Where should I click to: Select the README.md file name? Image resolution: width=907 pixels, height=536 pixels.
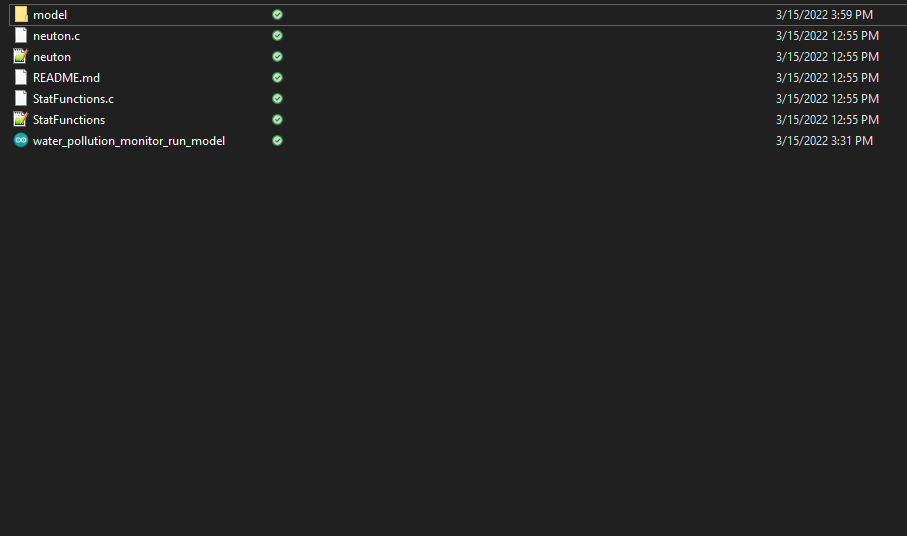[66, 78]
